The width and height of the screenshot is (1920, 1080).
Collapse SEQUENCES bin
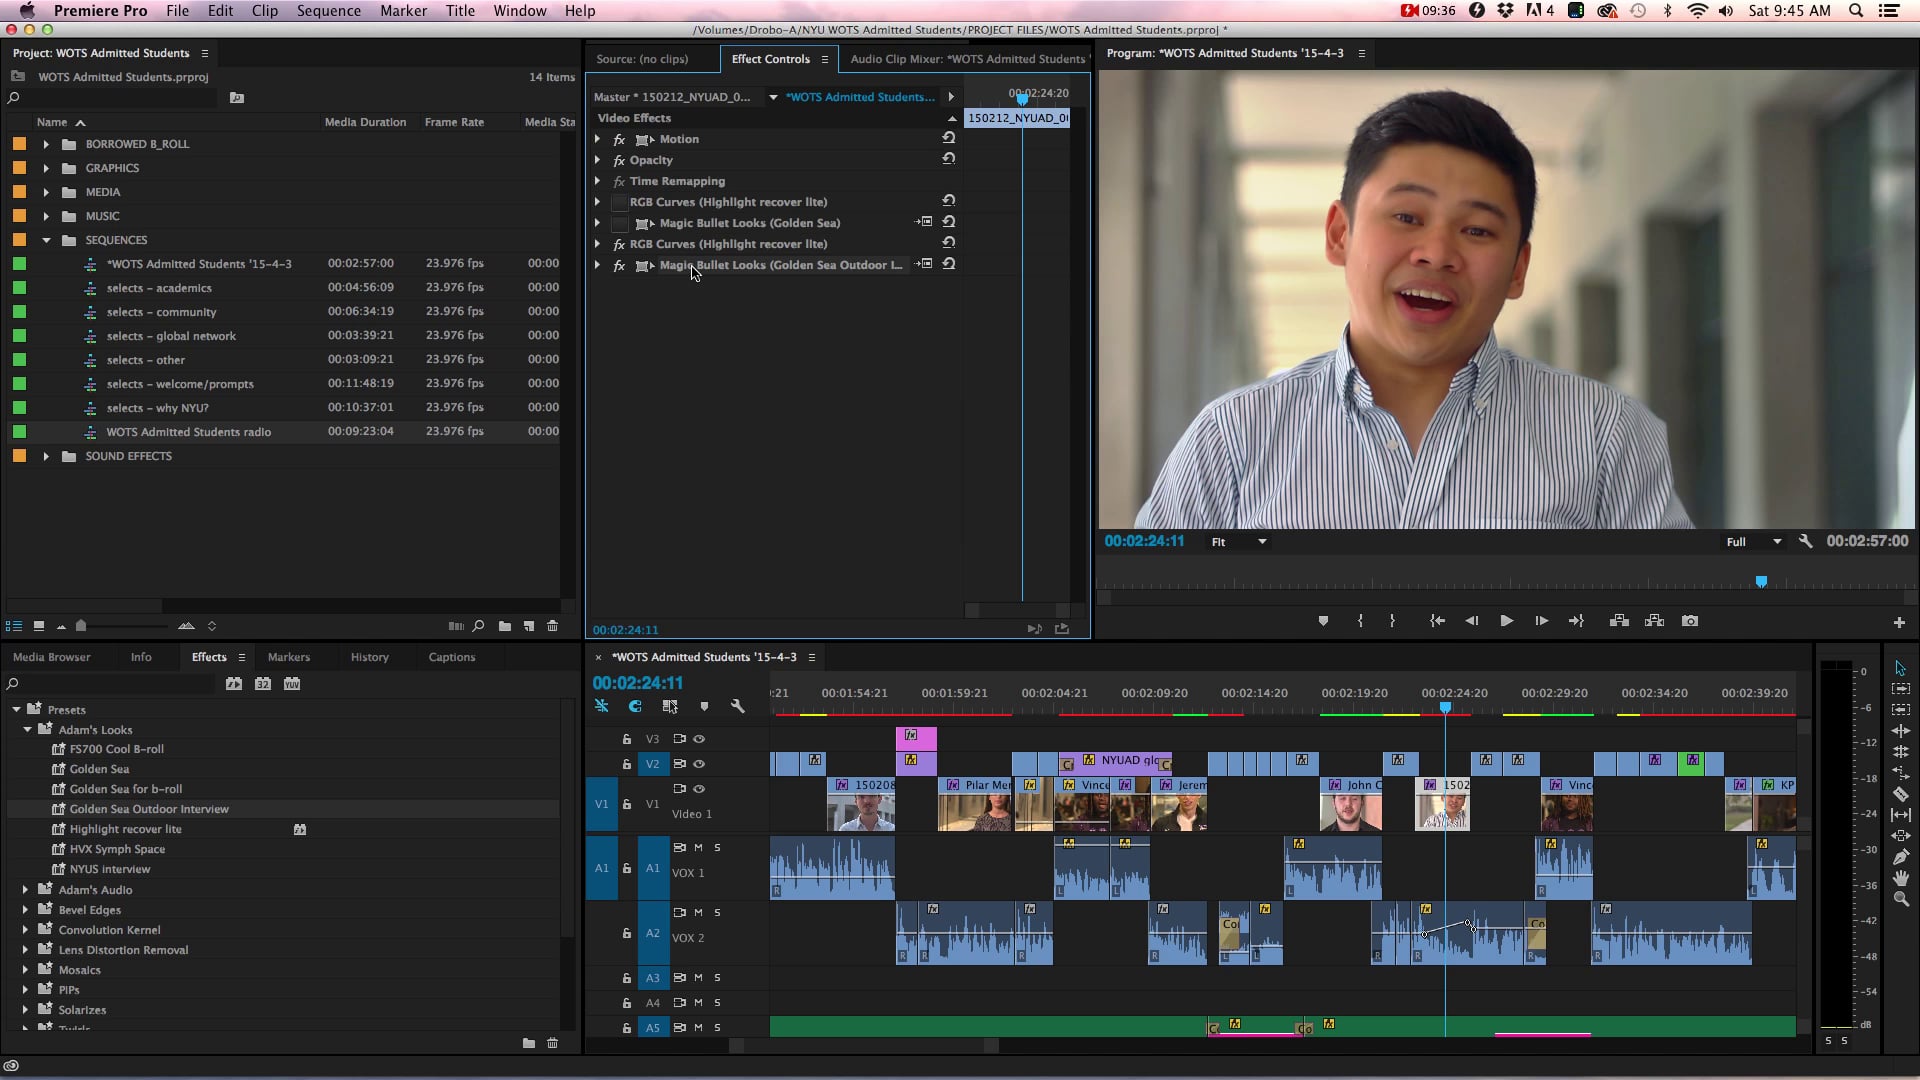pos(46,240)
